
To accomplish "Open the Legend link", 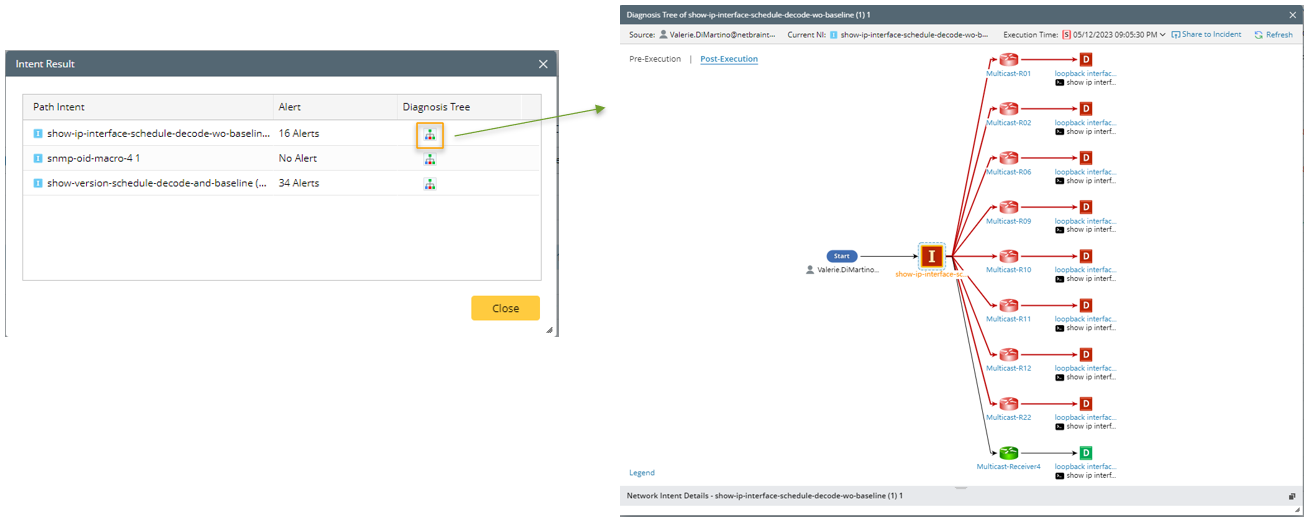I will 642,472.
